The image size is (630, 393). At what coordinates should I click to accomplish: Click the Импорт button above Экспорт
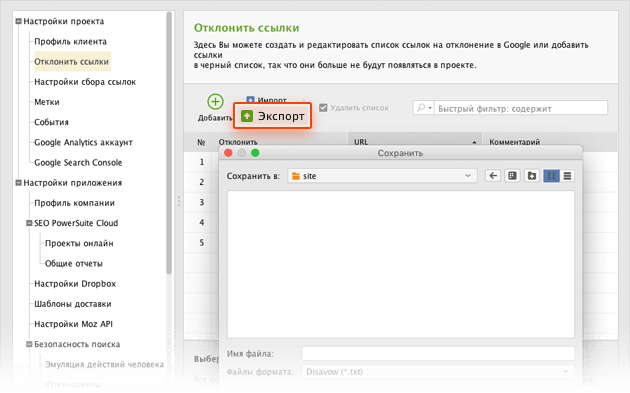(267, 100)
